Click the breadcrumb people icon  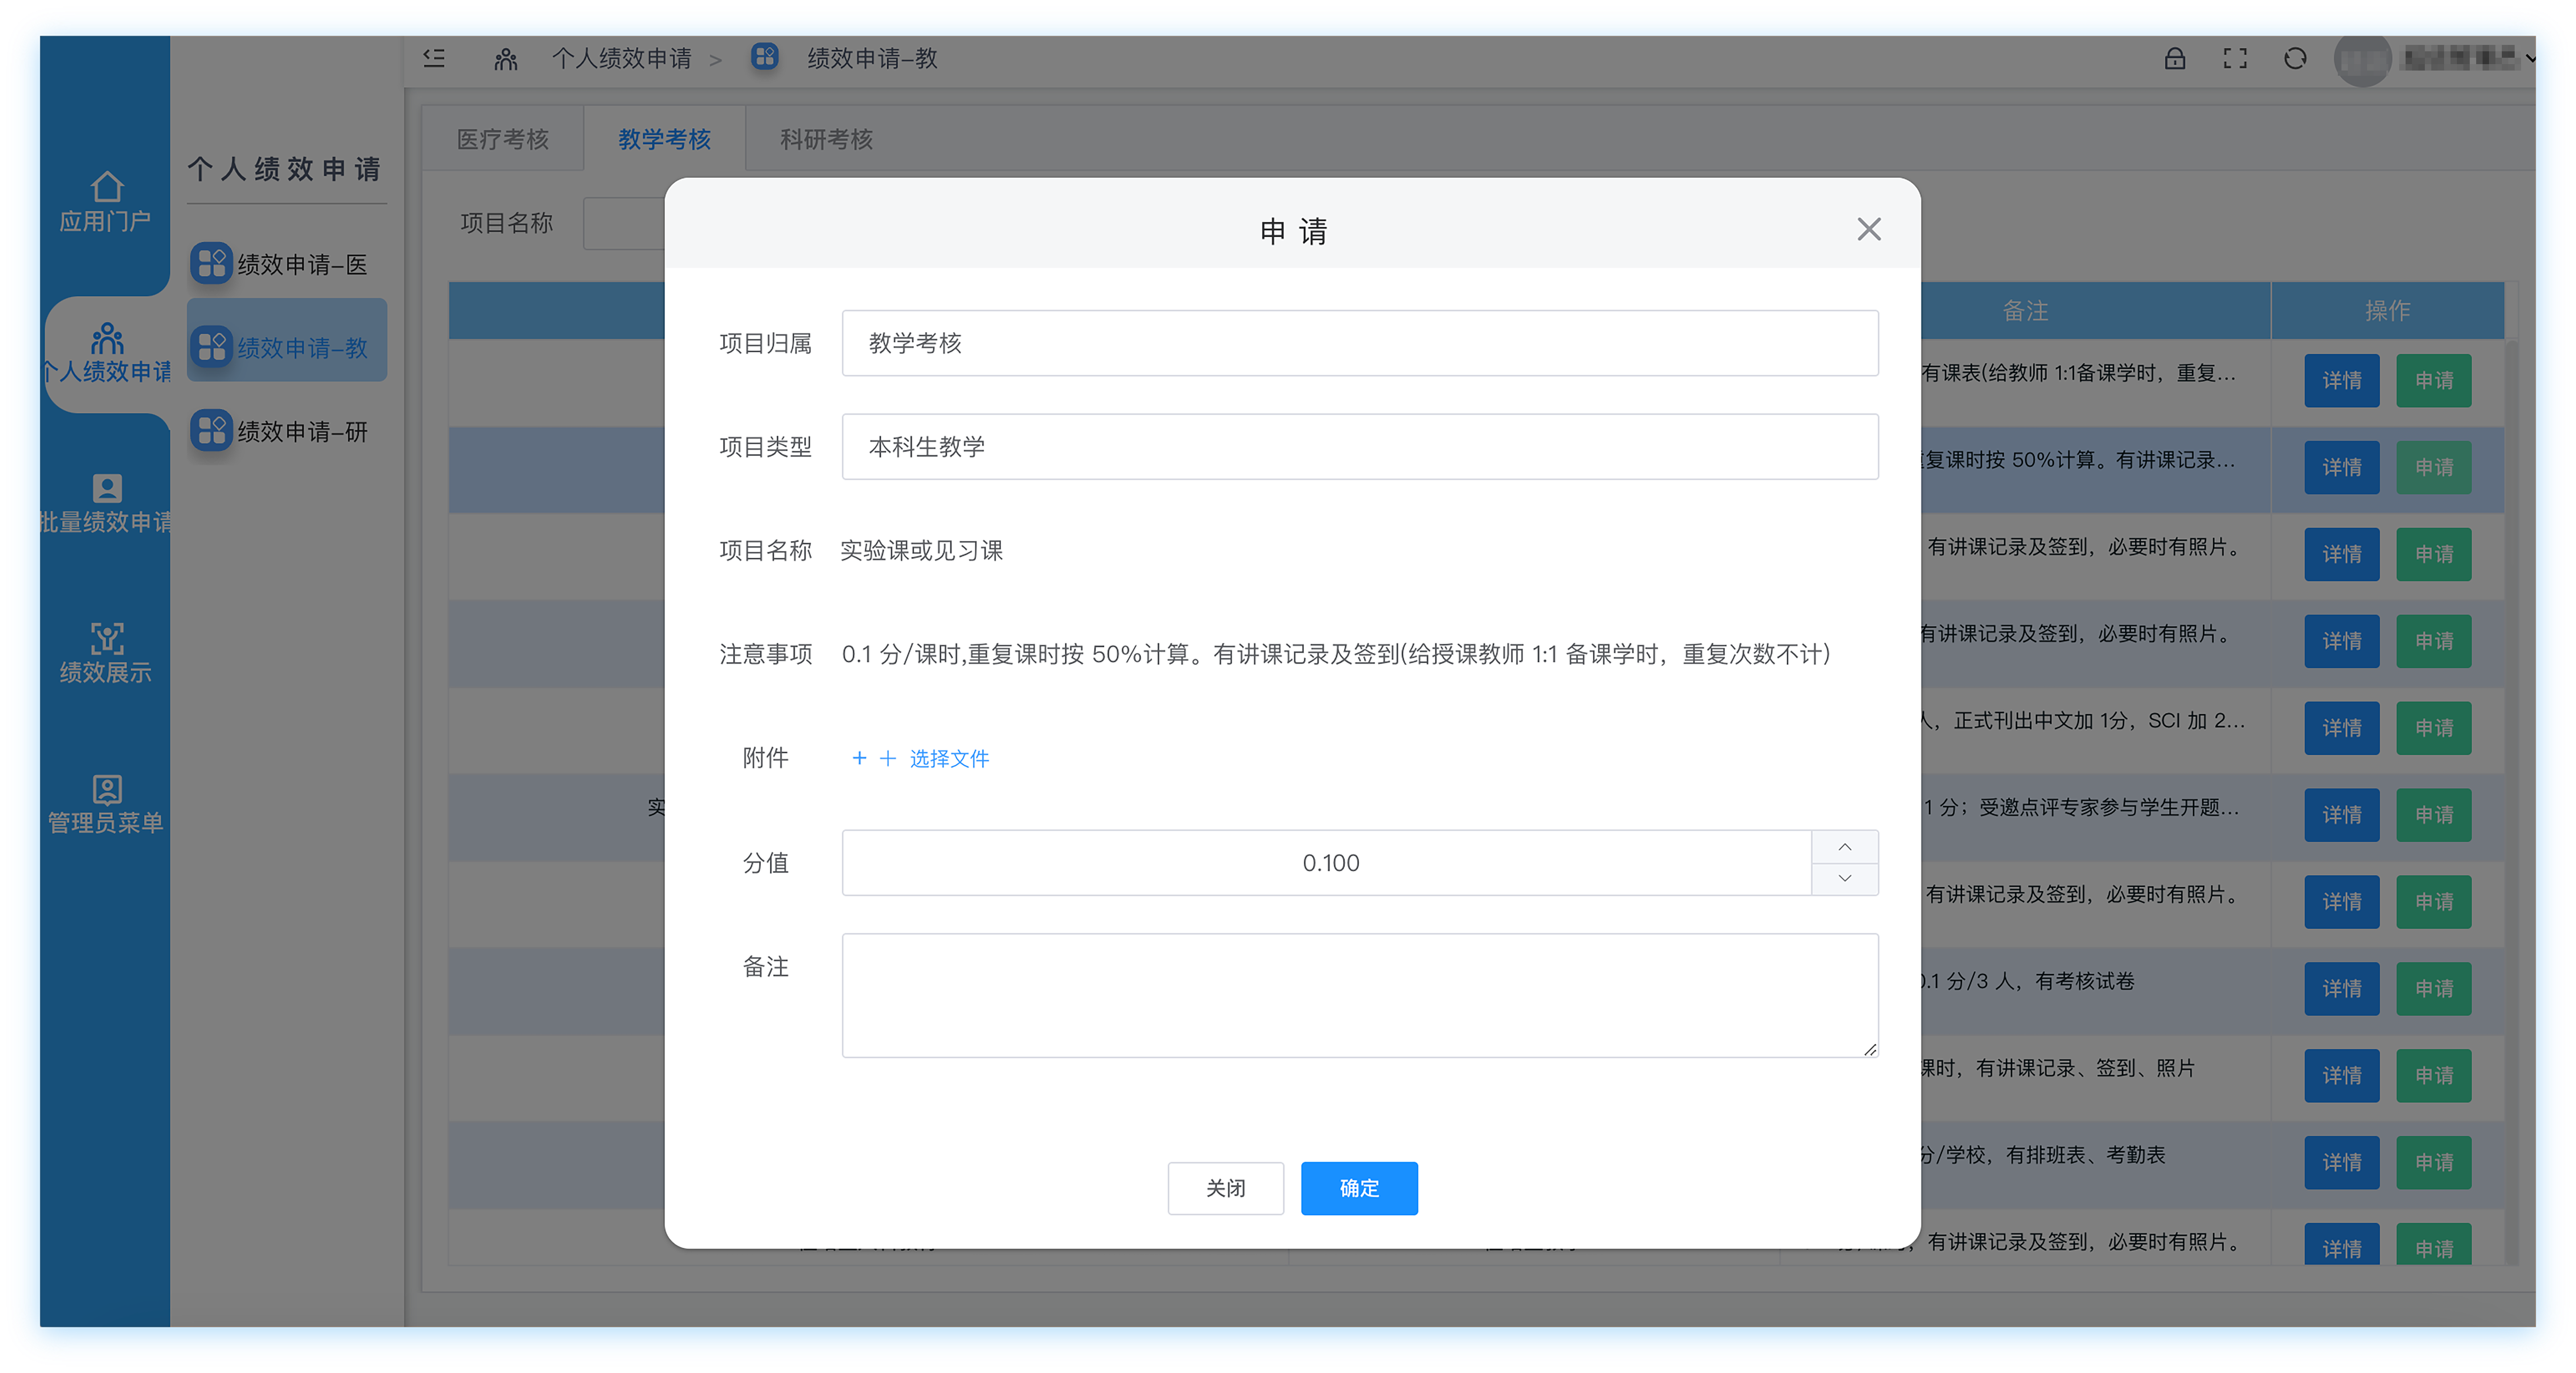pos(505,59)
